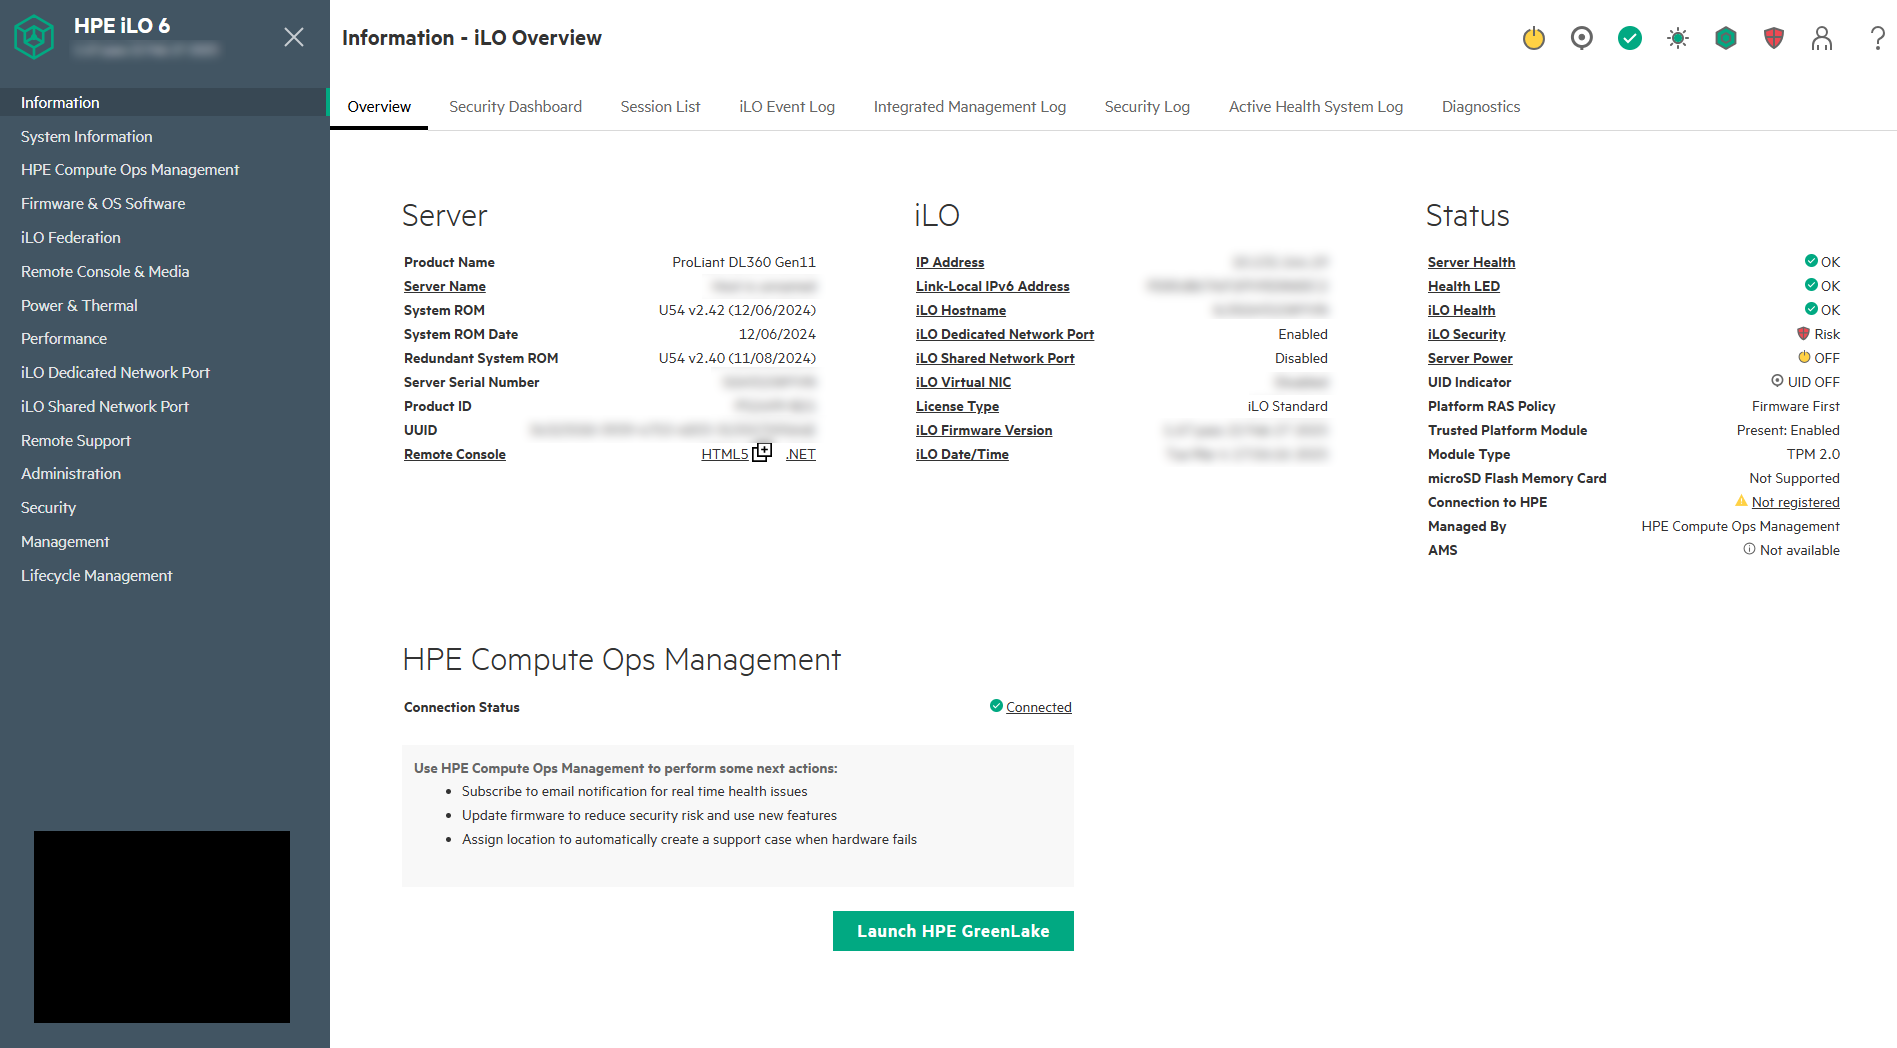The width and height of the screenshot is (1897, 1048).
Task: Open Lifecycle Management
Action: click(97, 576)
